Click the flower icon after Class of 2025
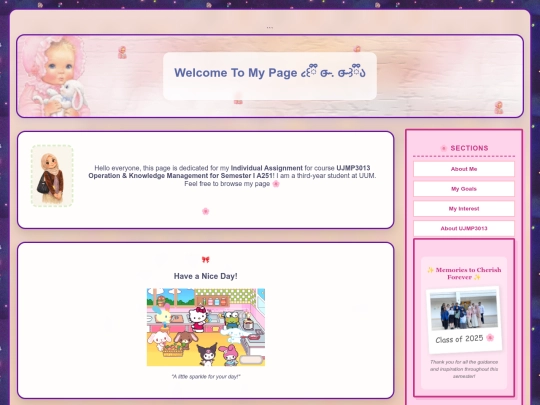Image resolution: width=540 pixels, height=405 pixels. click(x=490, y=338)
